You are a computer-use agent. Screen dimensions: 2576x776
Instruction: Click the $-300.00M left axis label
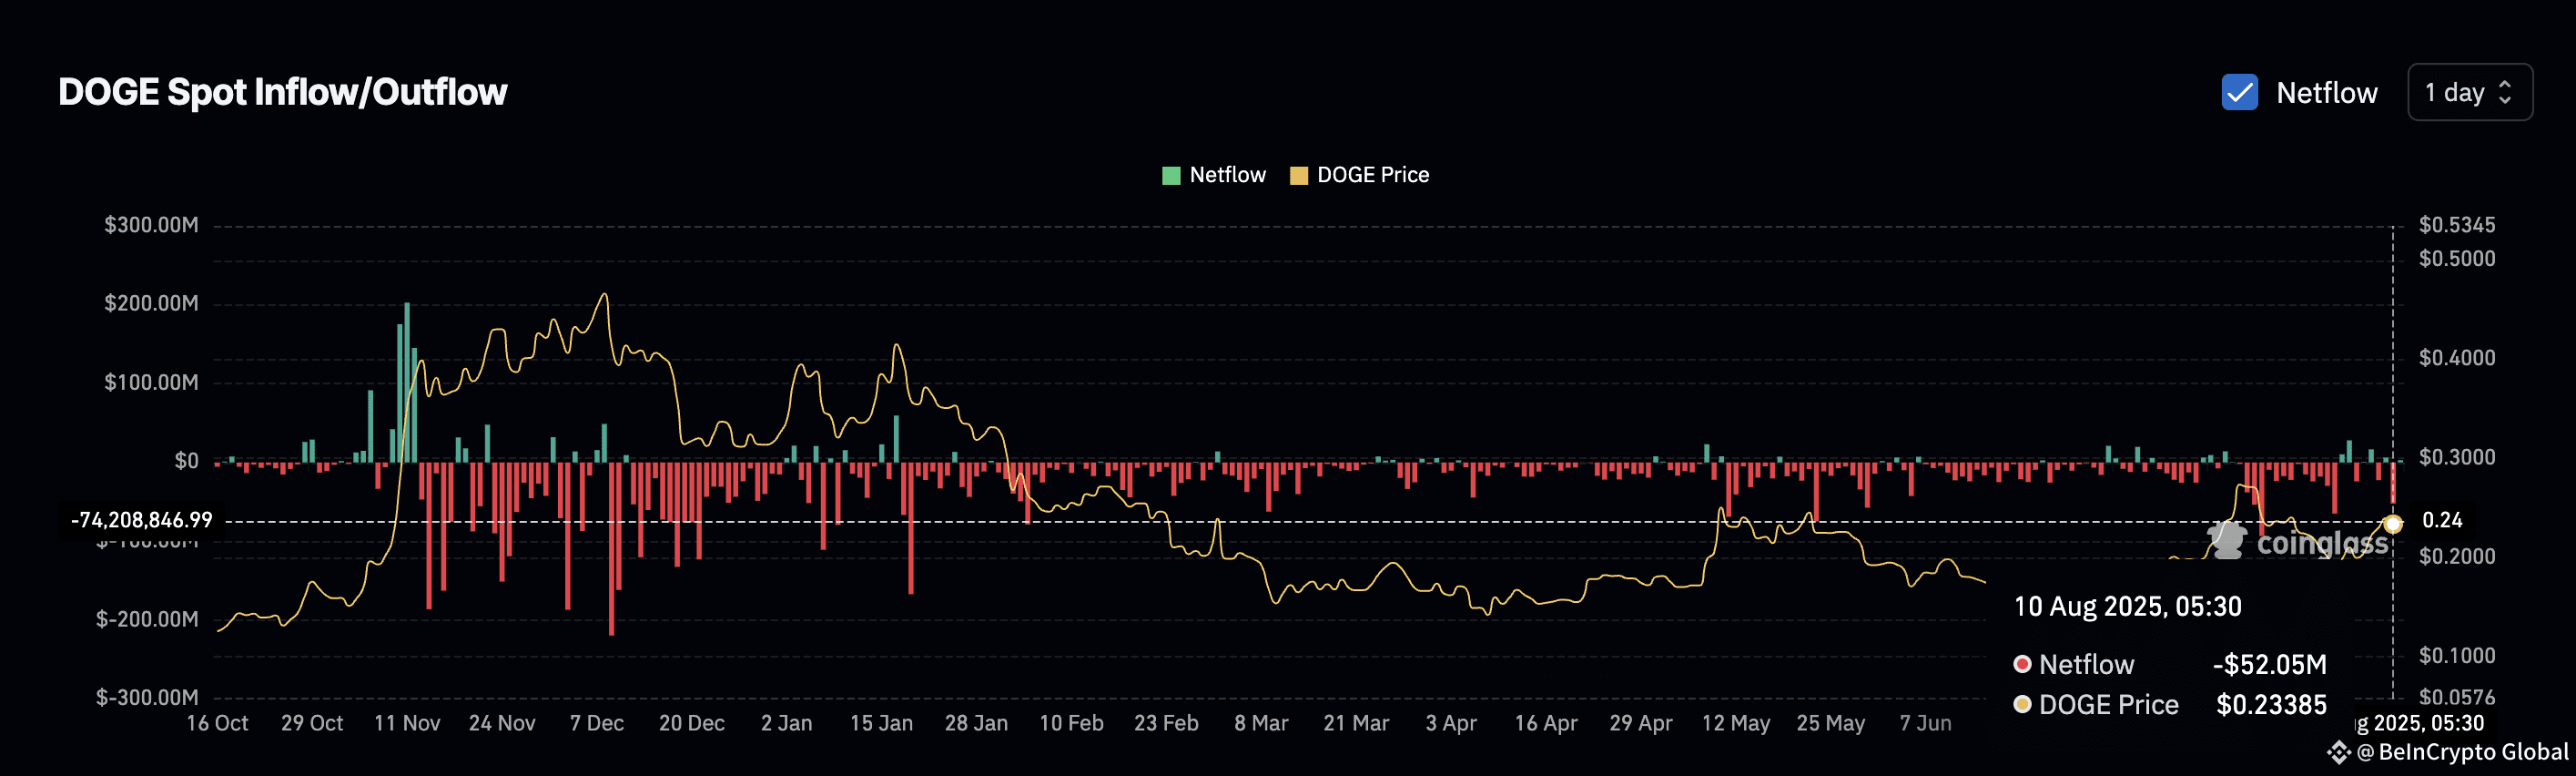click(x=147, y=697)
